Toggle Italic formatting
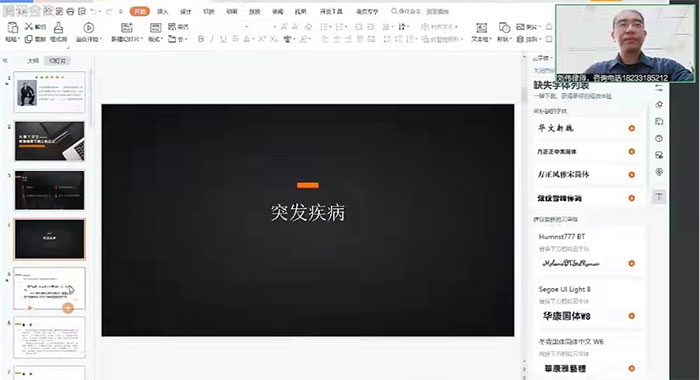Screen dimensions: 700x380 [212, 39]
